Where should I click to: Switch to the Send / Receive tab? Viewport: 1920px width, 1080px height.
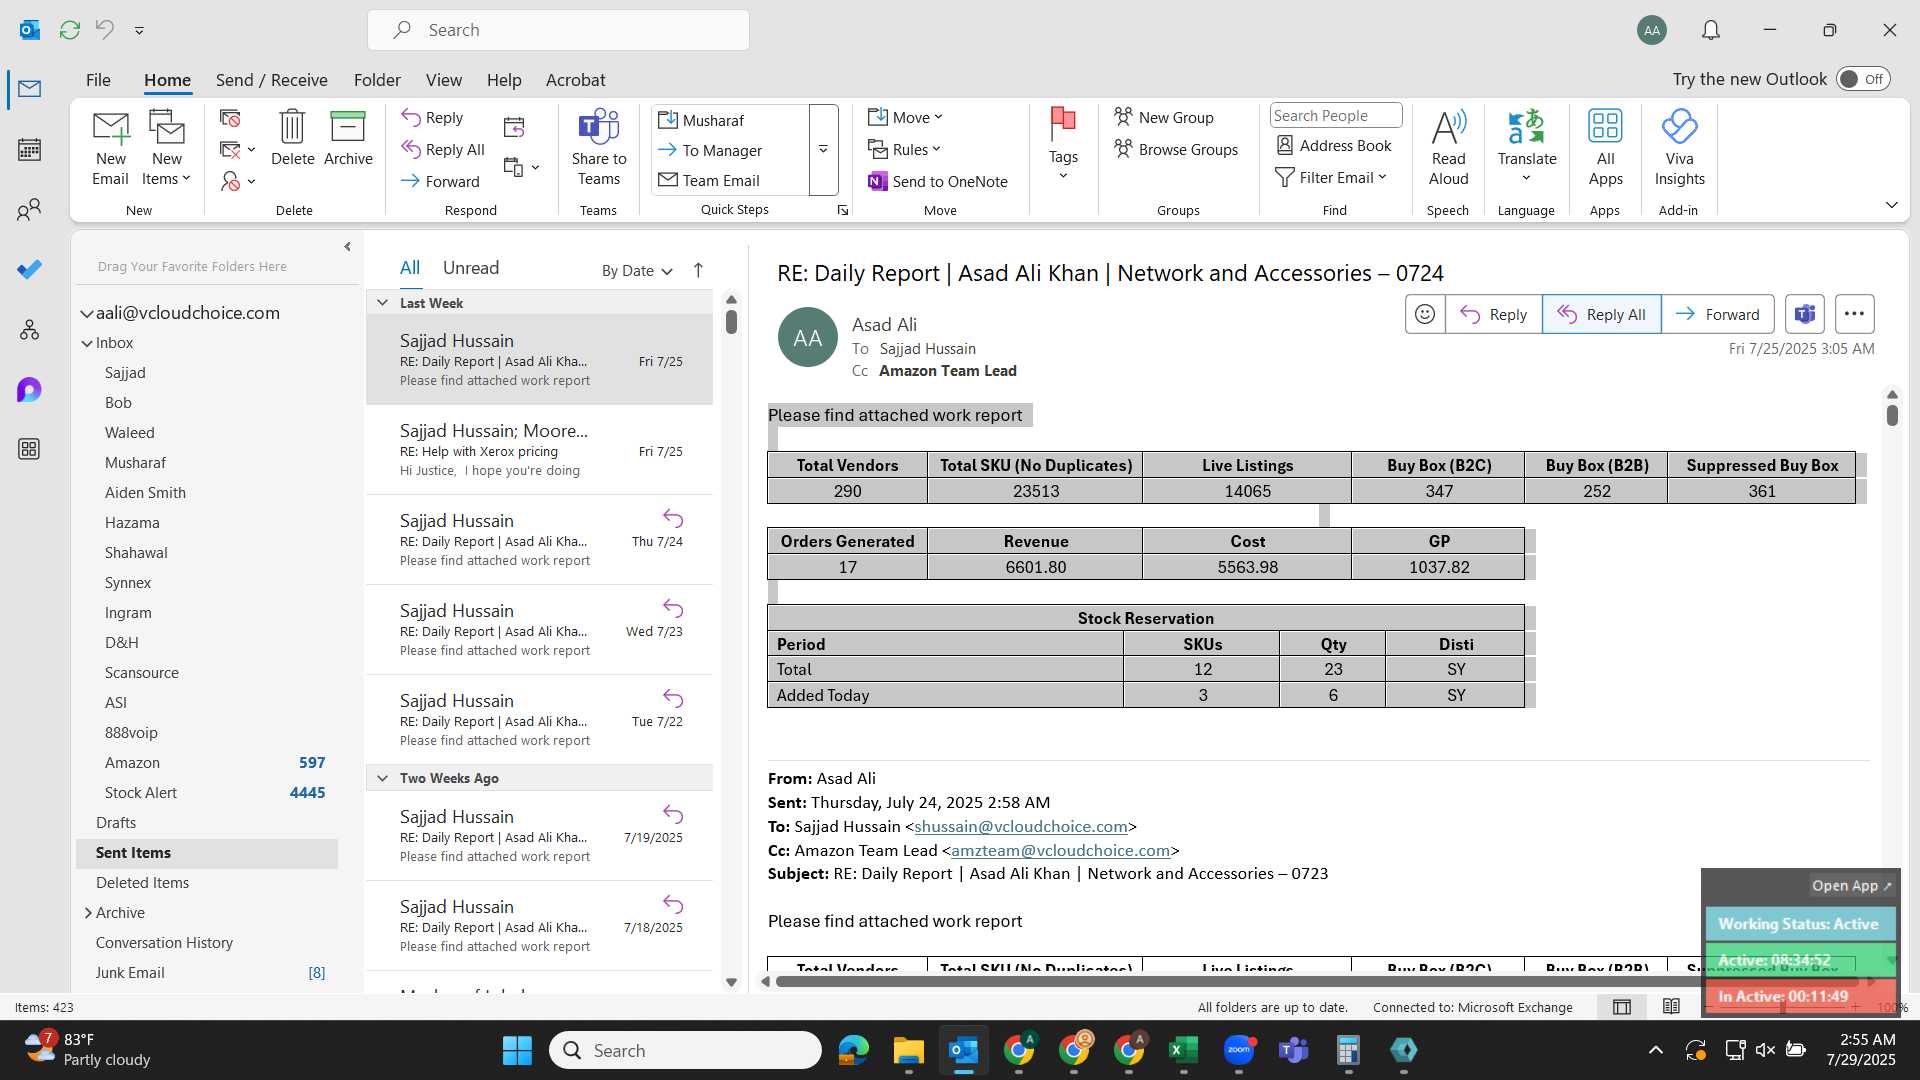271,80
